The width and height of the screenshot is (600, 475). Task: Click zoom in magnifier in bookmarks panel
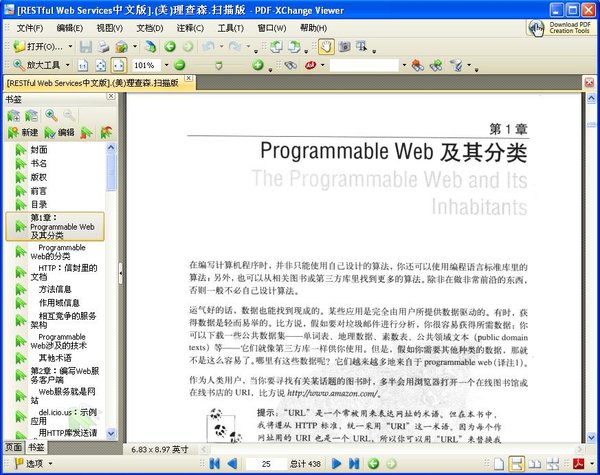50,116
